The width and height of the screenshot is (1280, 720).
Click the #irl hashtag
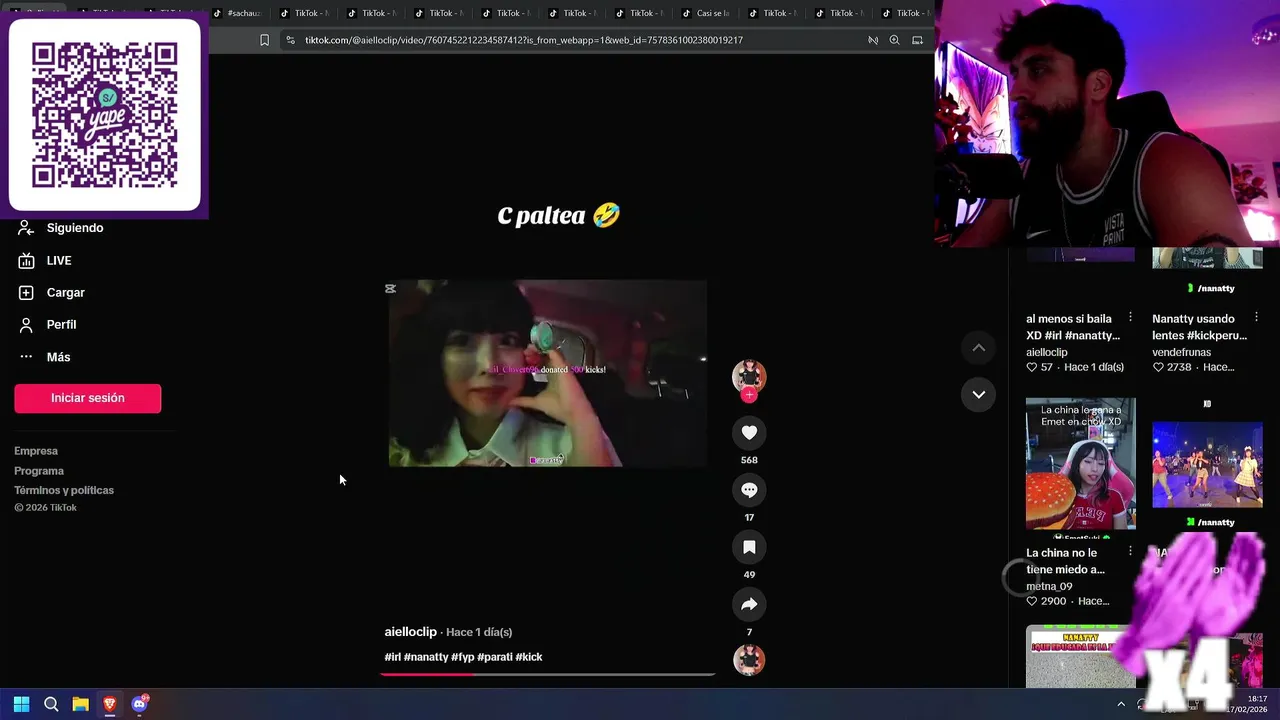(392, 657)
